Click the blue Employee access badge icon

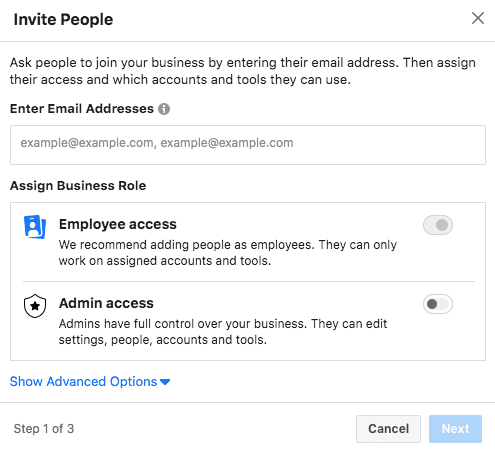coord(35,227)
